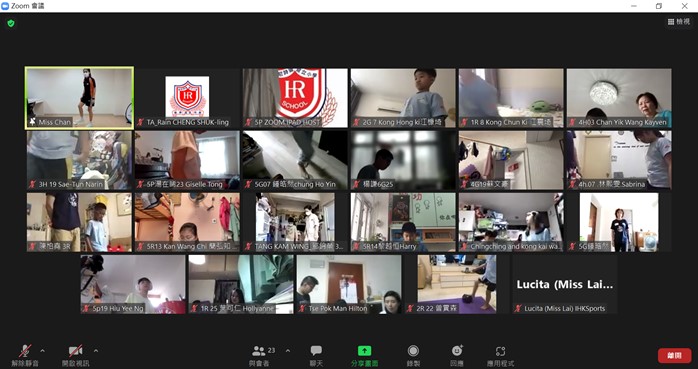Open the chat bubble icon
The image size is (698, 369).
coord(316,351)
